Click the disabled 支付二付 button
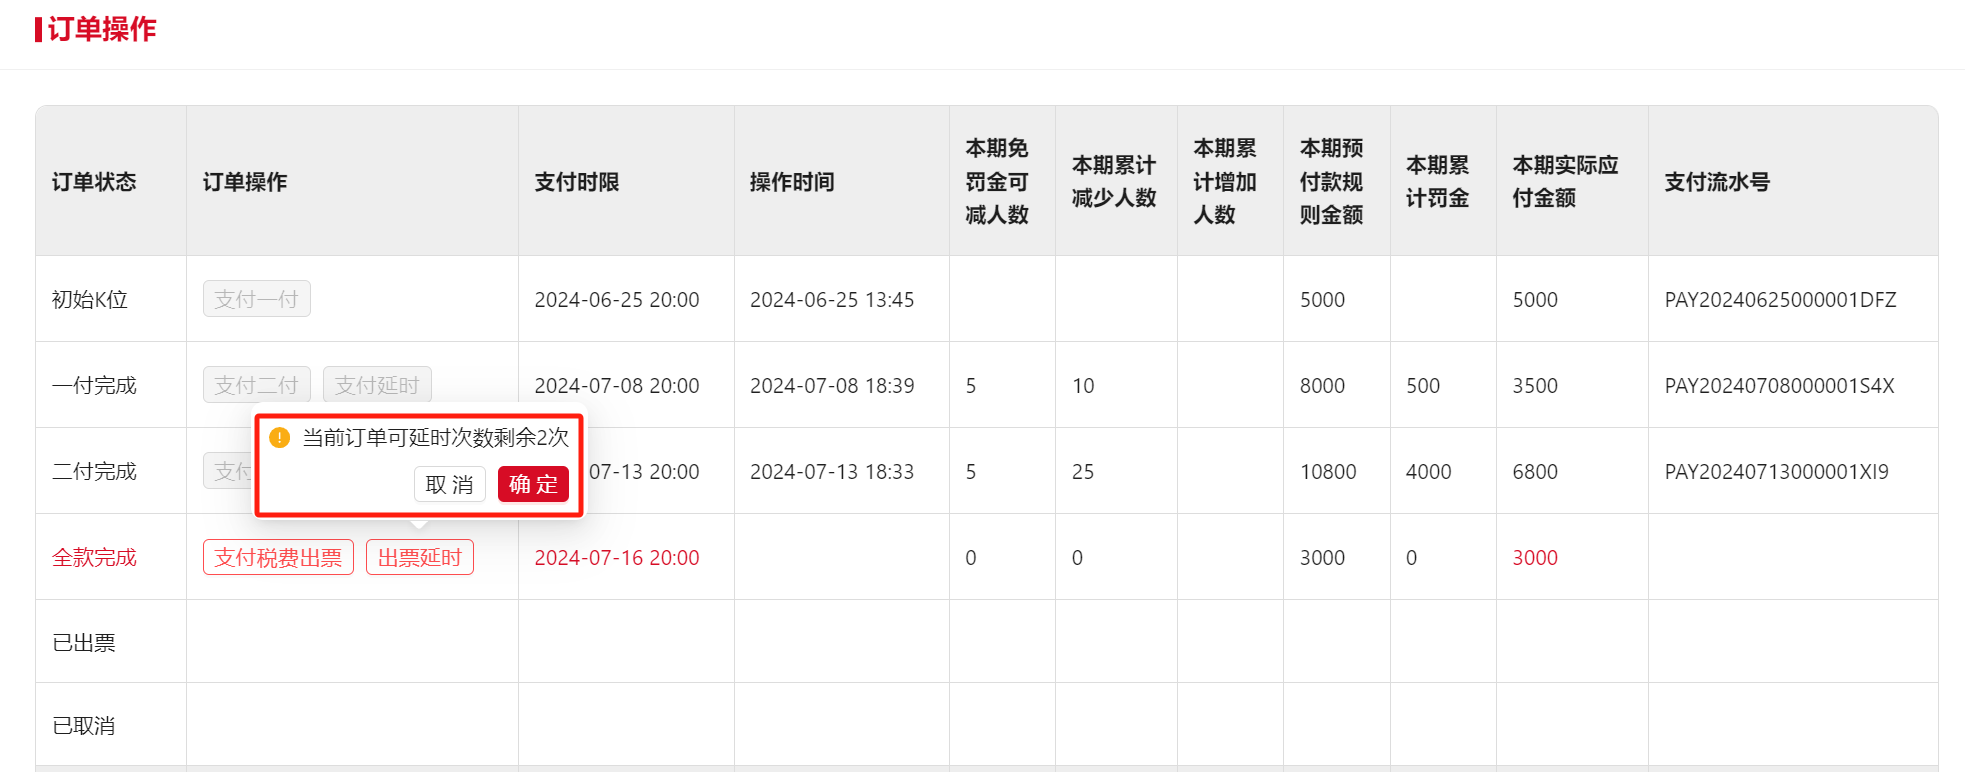The height and width of the screenshot is (772, 1965). (x=256, y=385)
